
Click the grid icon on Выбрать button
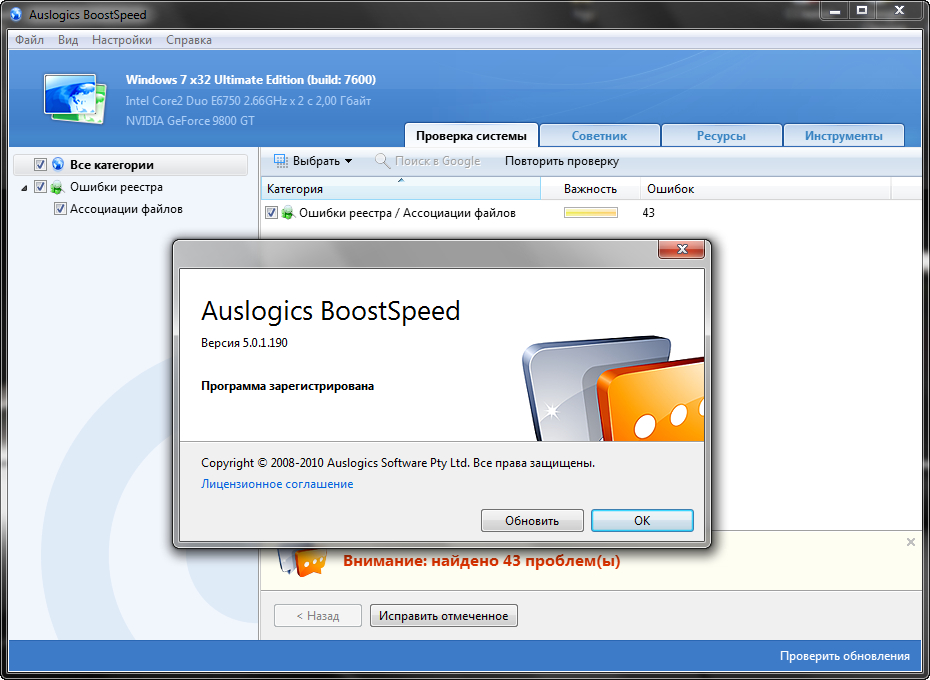[x=281, y=161]
